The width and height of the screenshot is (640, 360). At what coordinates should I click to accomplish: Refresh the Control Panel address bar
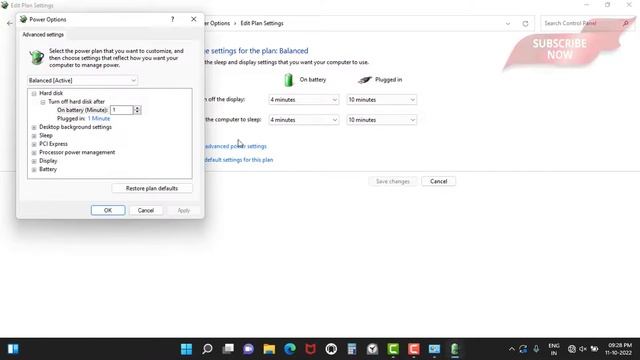(525, 24)
